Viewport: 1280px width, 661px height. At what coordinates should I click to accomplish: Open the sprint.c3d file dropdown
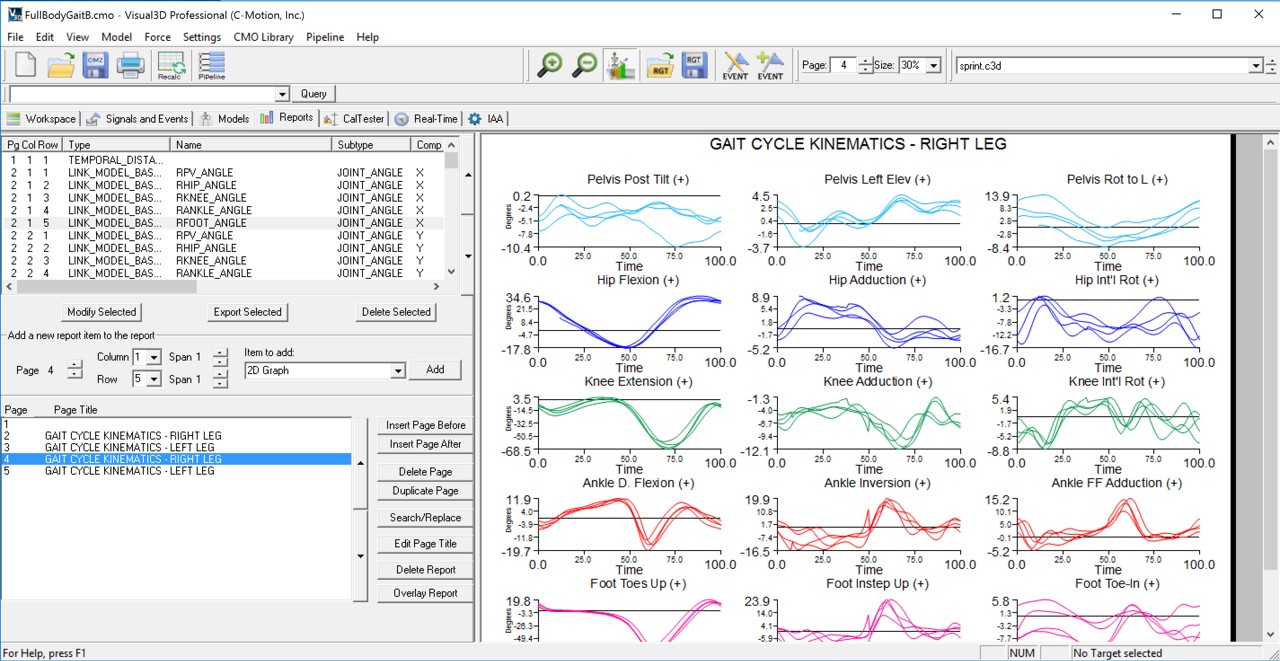pyautogui.click(x=1256, y=65)
